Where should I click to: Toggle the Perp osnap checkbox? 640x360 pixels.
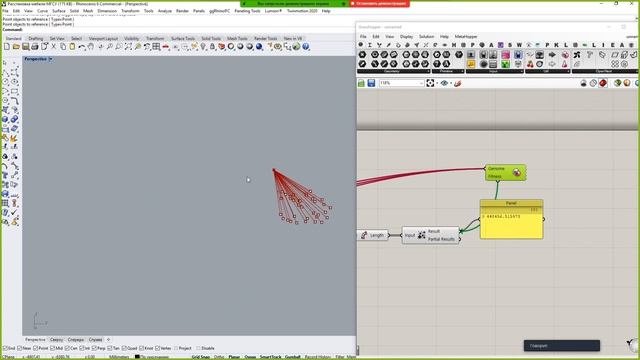pos(95,348)
